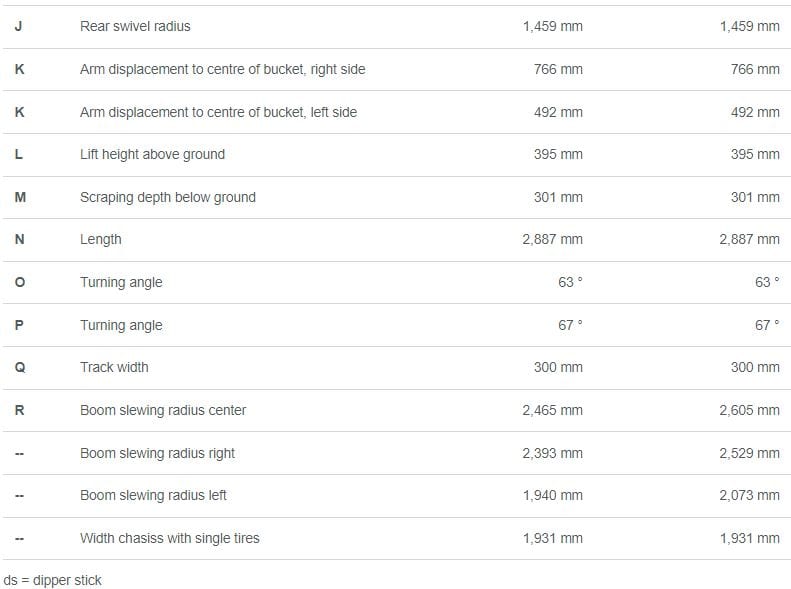This screenshot has height=589, width=791.
Task: Click the 2,605 mm value
Action: [750, 410]
